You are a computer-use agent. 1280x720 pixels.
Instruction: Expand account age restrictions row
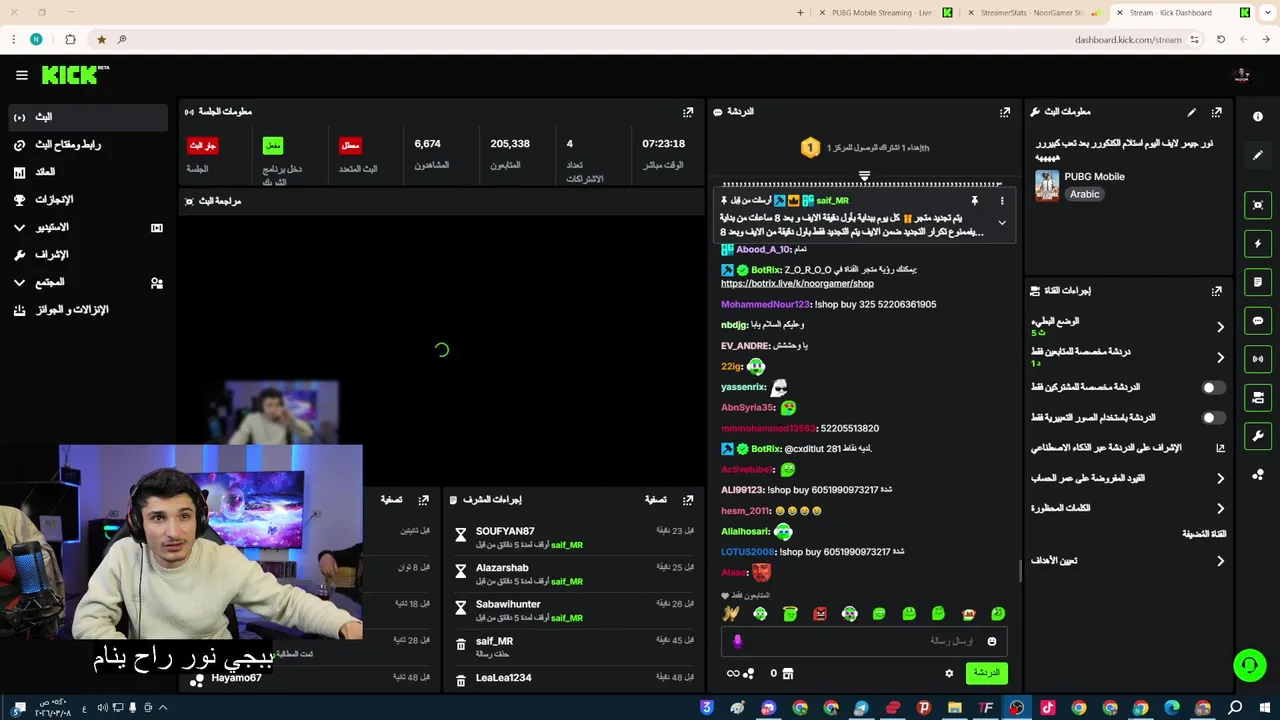pos(1128,478)
